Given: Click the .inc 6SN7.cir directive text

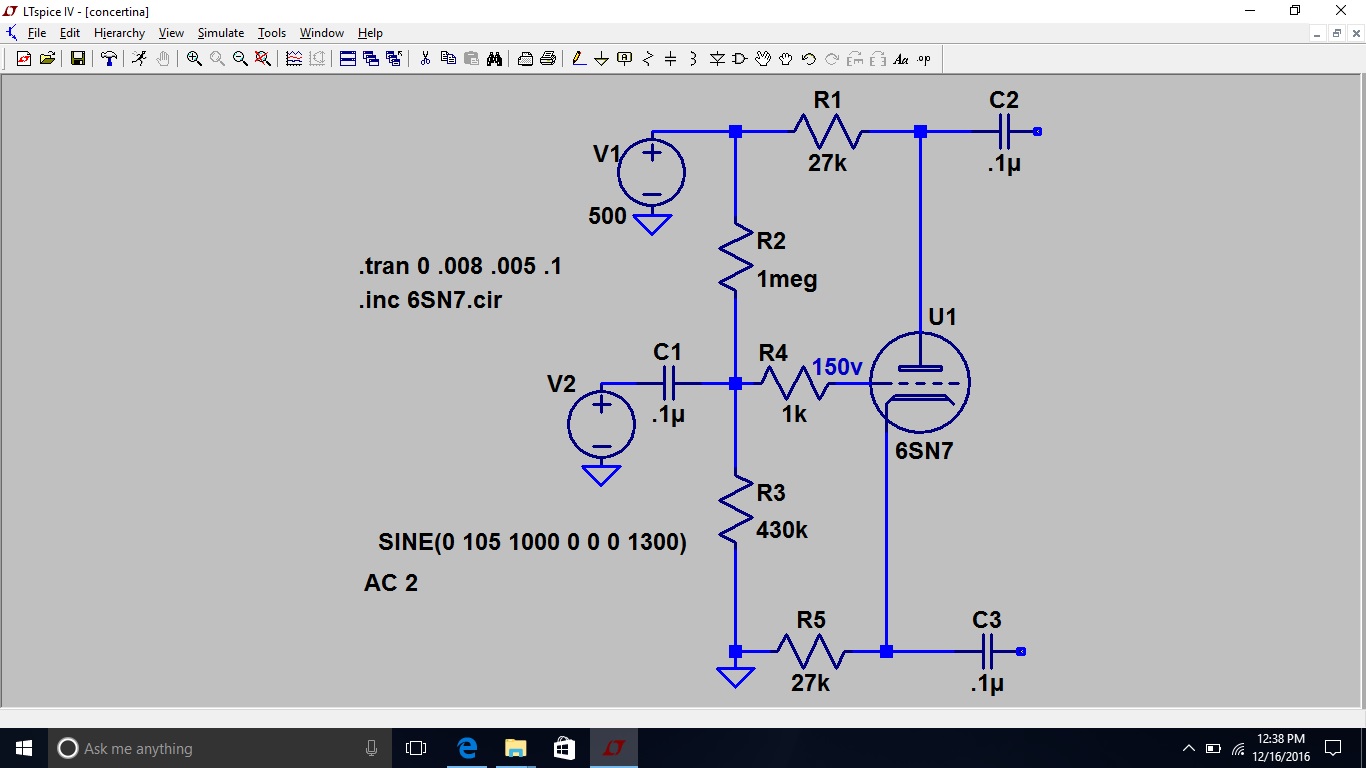Looking at the screenshot, I should [430, 300].
